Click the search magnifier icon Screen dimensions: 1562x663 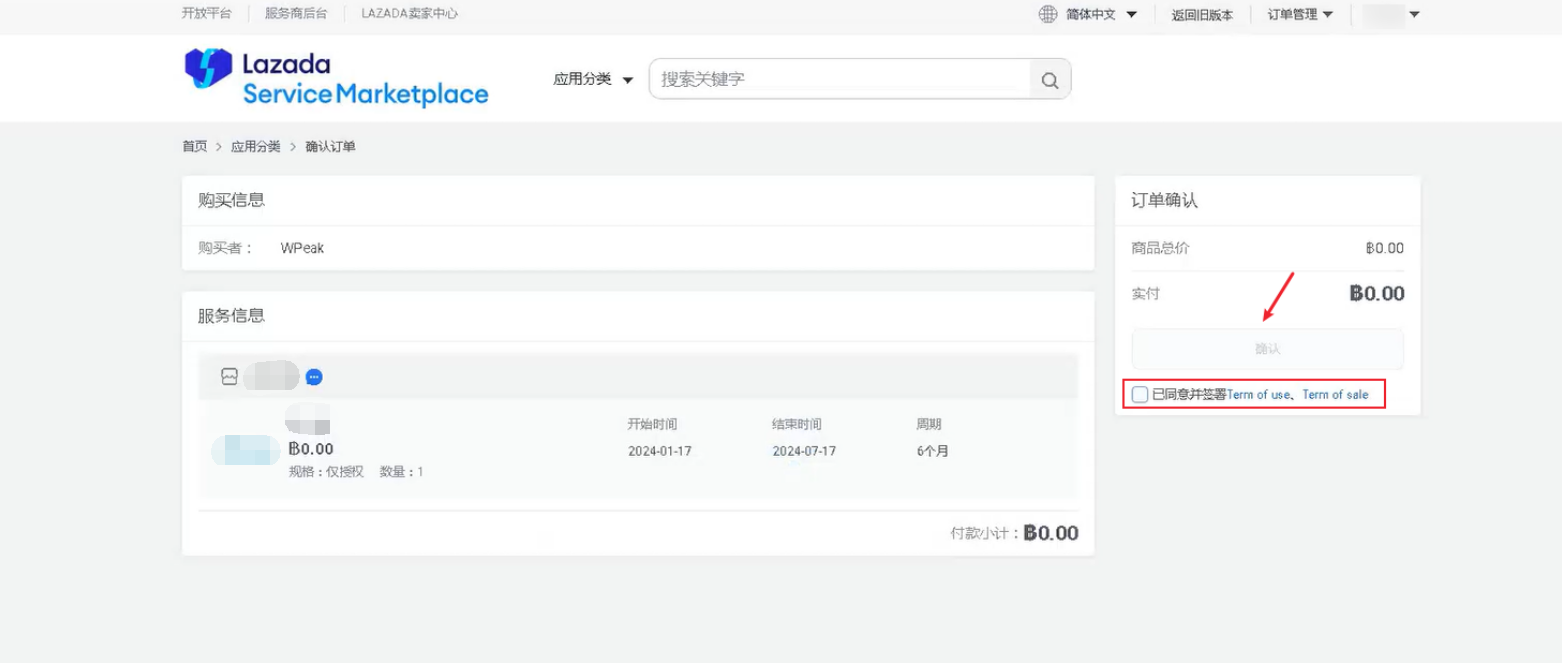(x=1049, y=80)
